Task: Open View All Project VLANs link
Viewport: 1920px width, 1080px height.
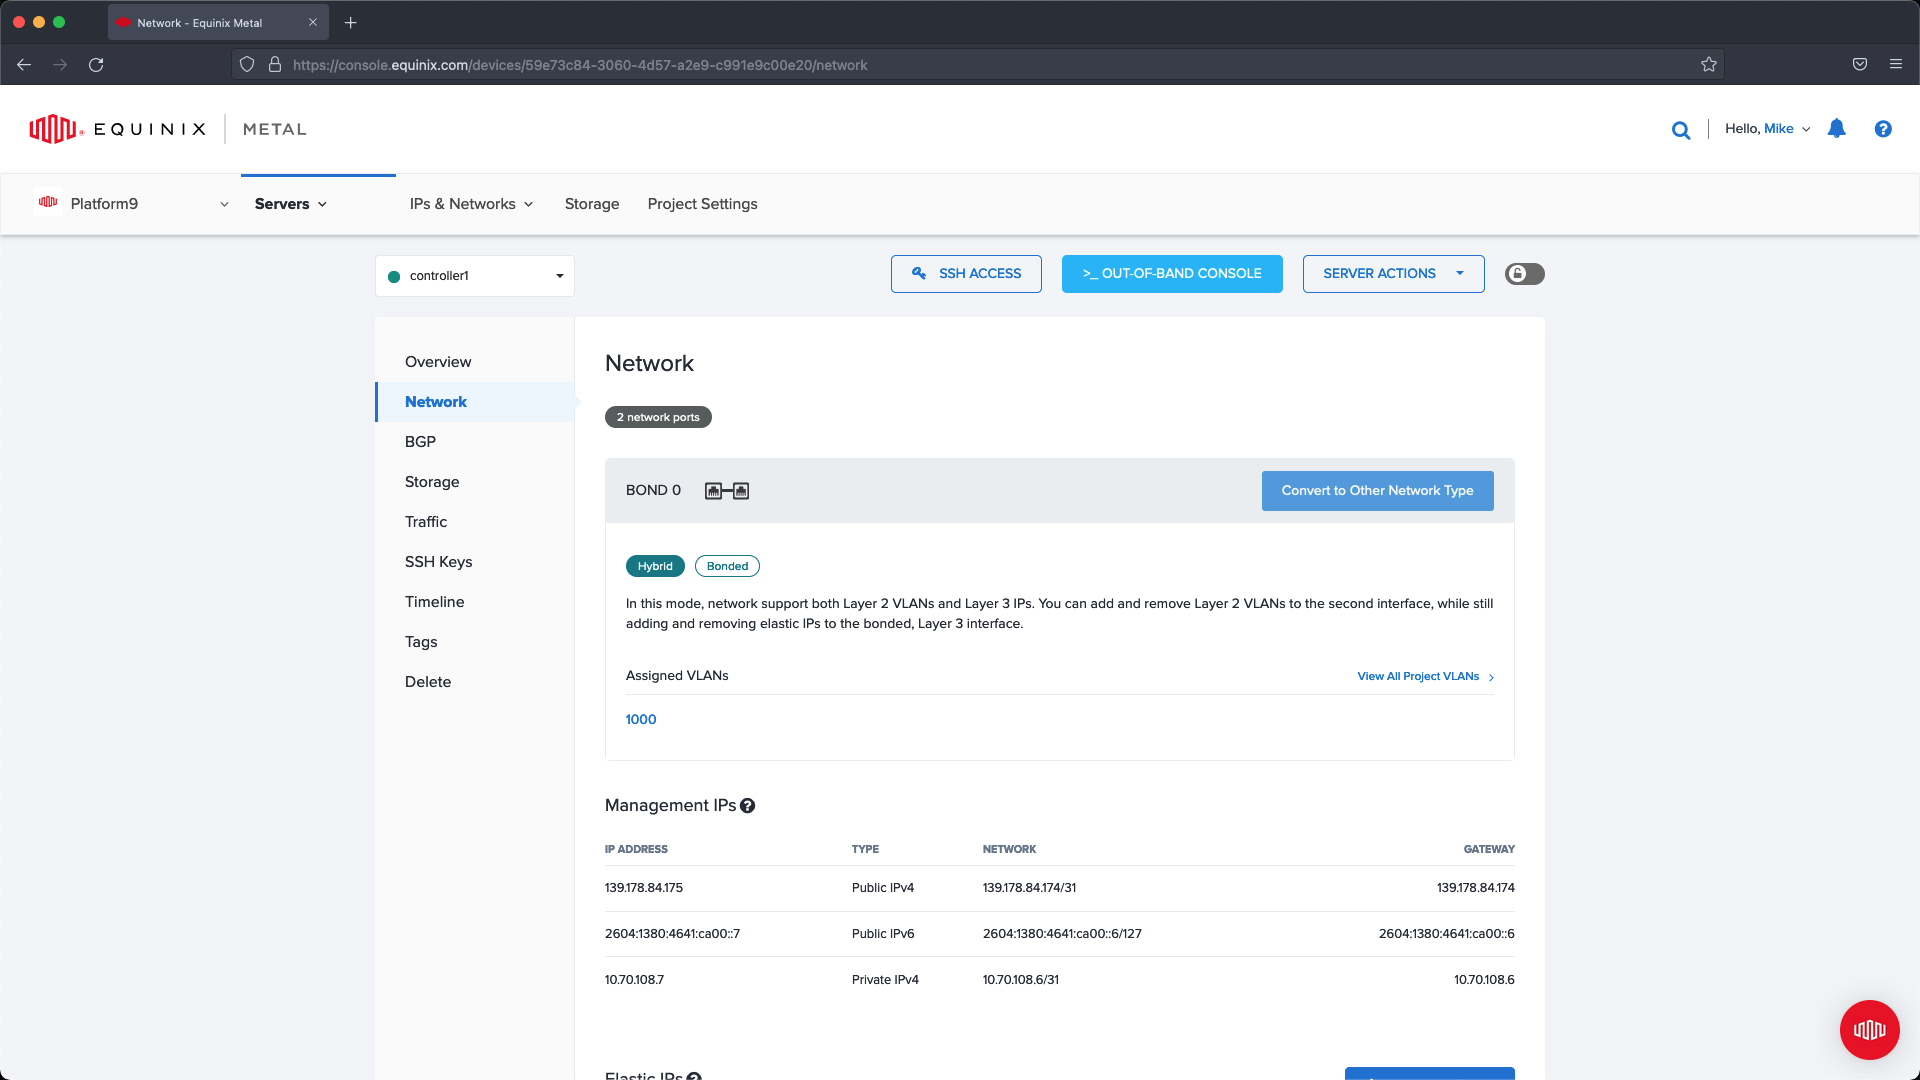Action: coord(1425,677)
